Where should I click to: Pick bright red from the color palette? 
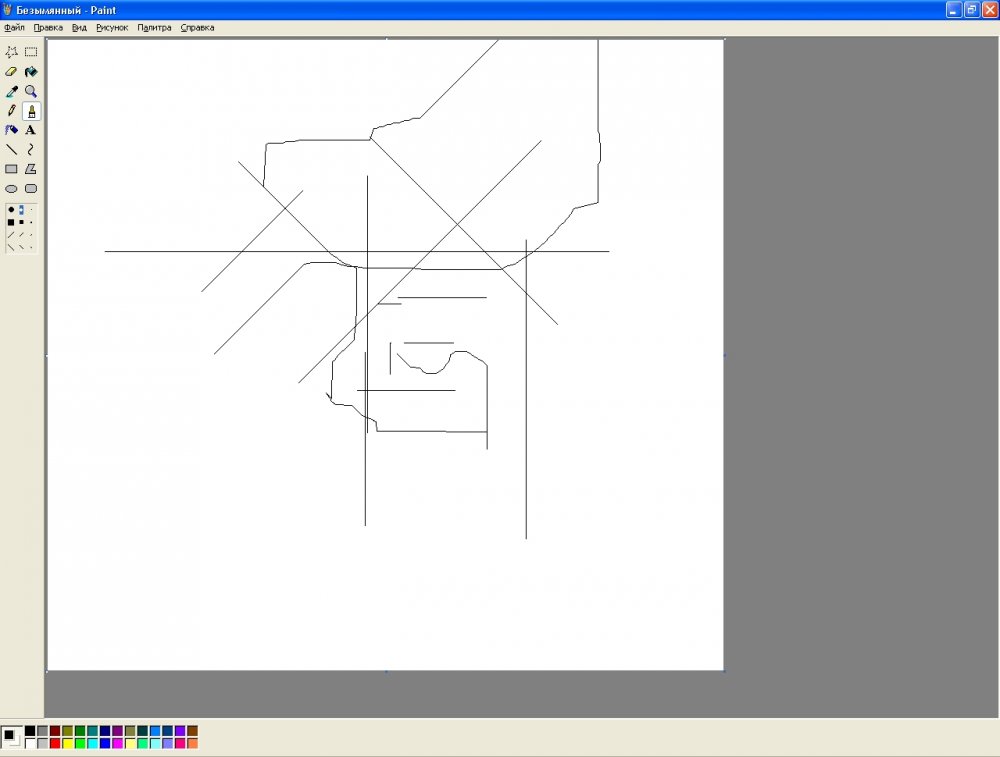coord(55,743)
